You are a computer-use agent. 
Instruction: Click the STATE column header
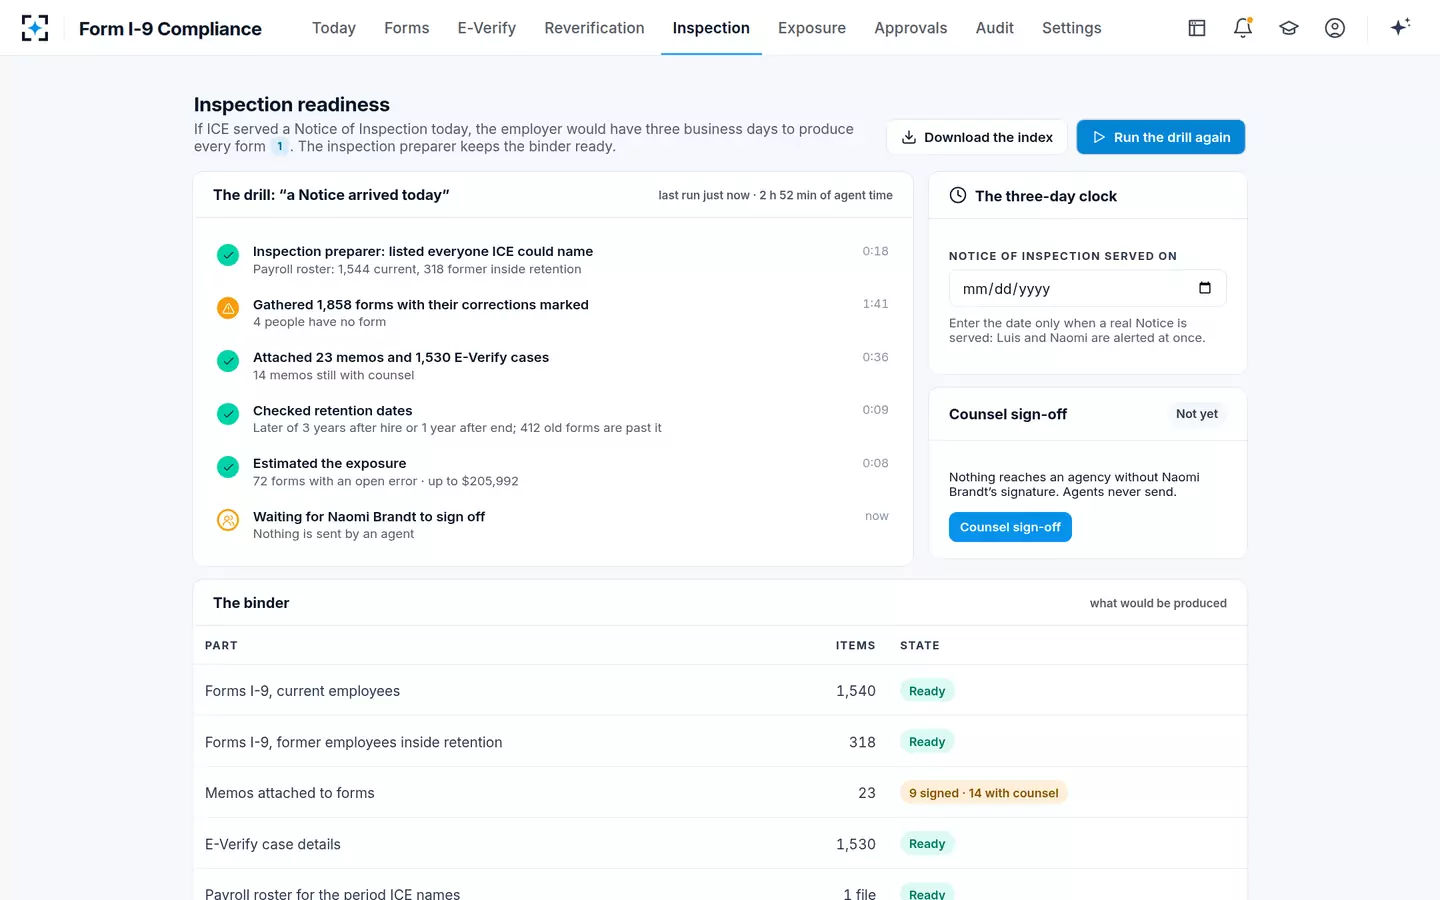(920, 646)
